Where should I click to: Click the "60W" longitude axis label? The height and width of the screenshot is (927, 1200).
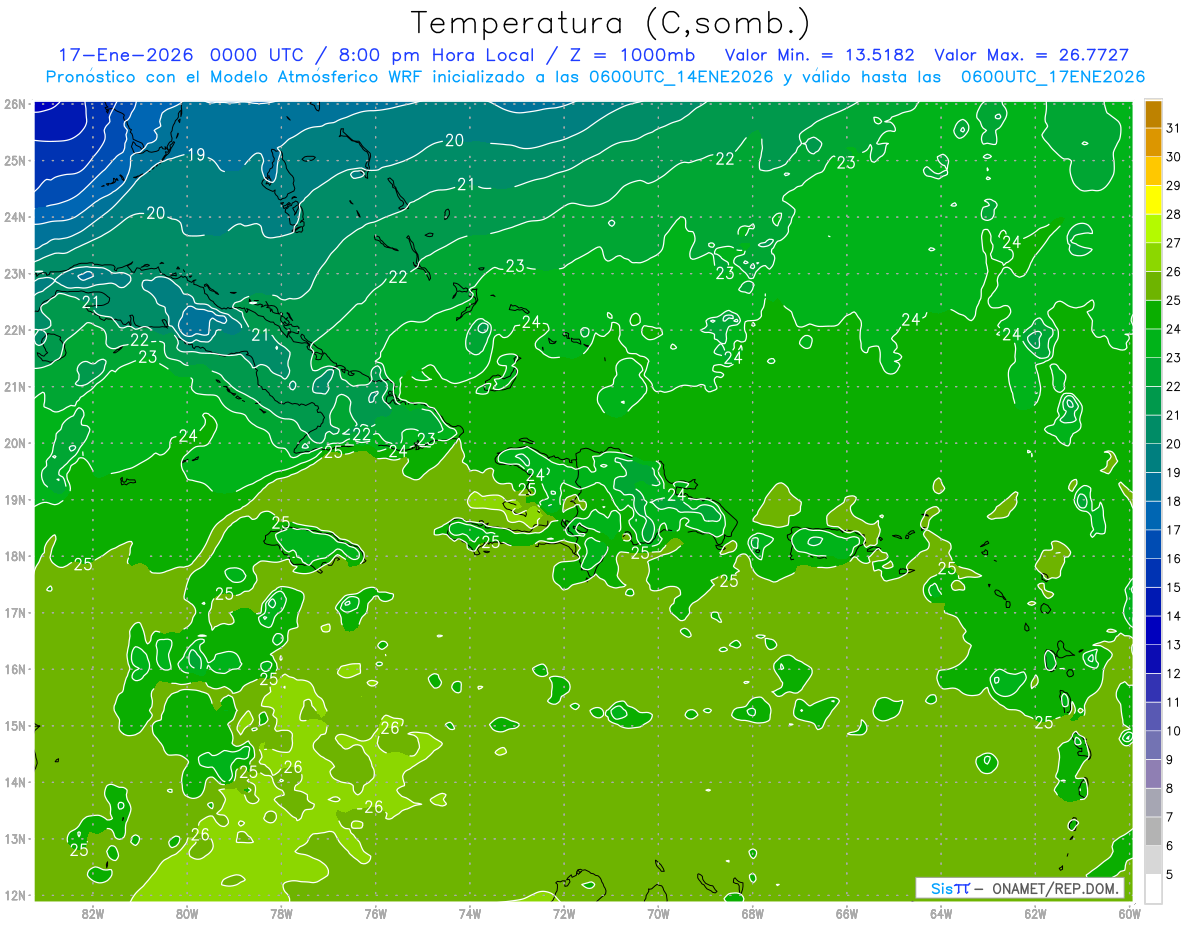point(1129,913)
